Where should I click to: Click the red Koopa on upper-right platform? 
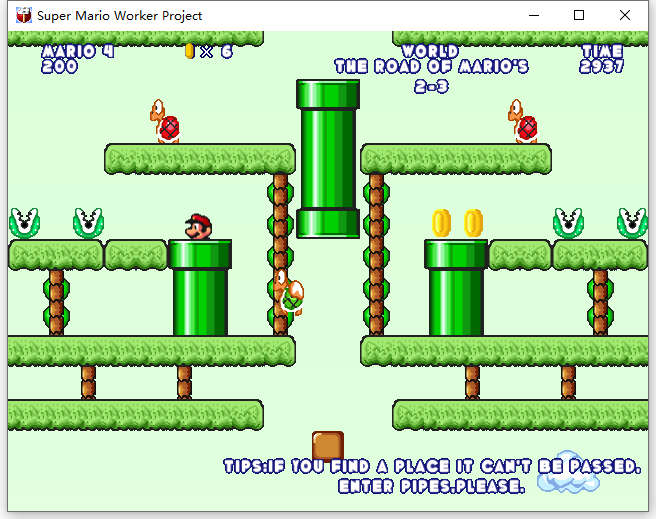(523, 122)
